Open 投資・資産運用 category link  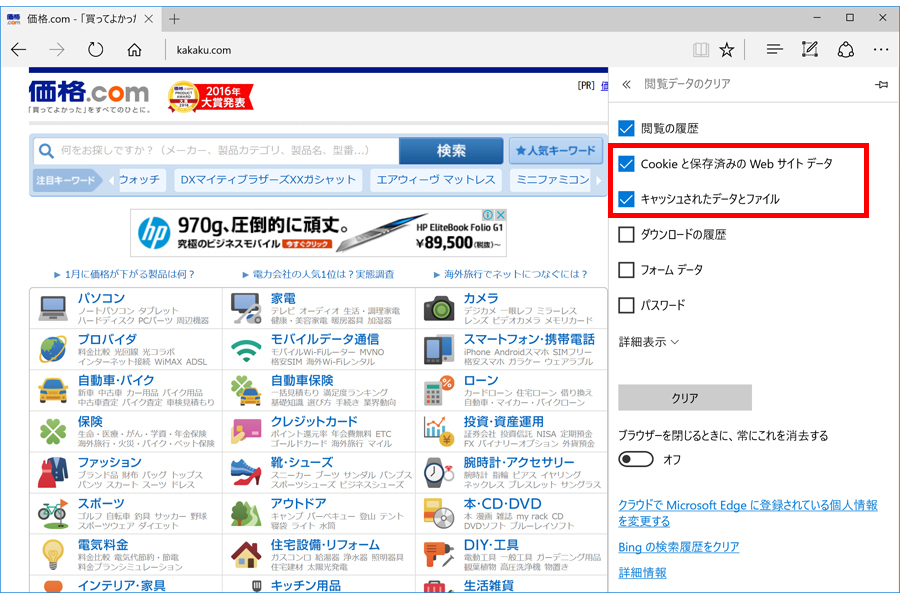503,421
